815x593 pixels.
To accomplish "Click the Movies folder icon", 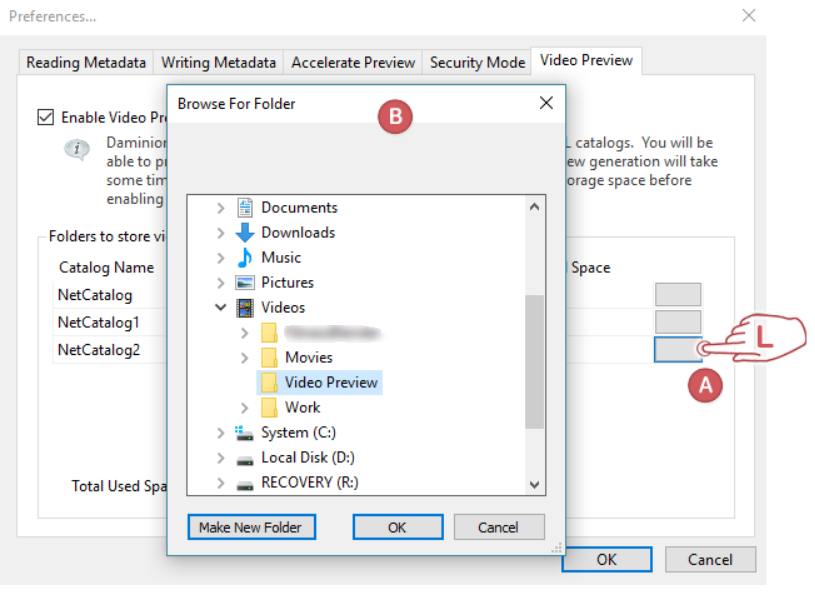I will coord(269,358).
